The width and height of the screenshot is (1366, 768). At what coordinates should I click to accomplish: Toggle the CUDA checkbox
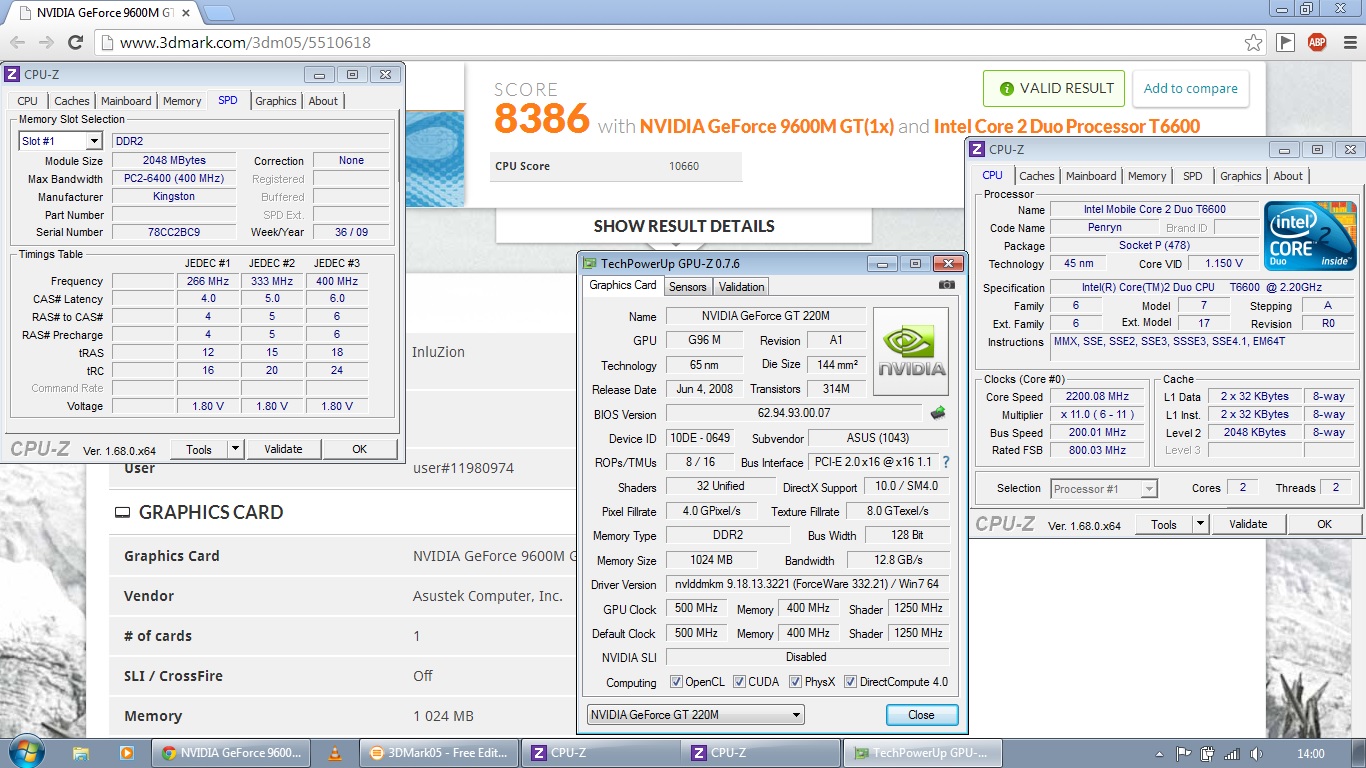740,682
